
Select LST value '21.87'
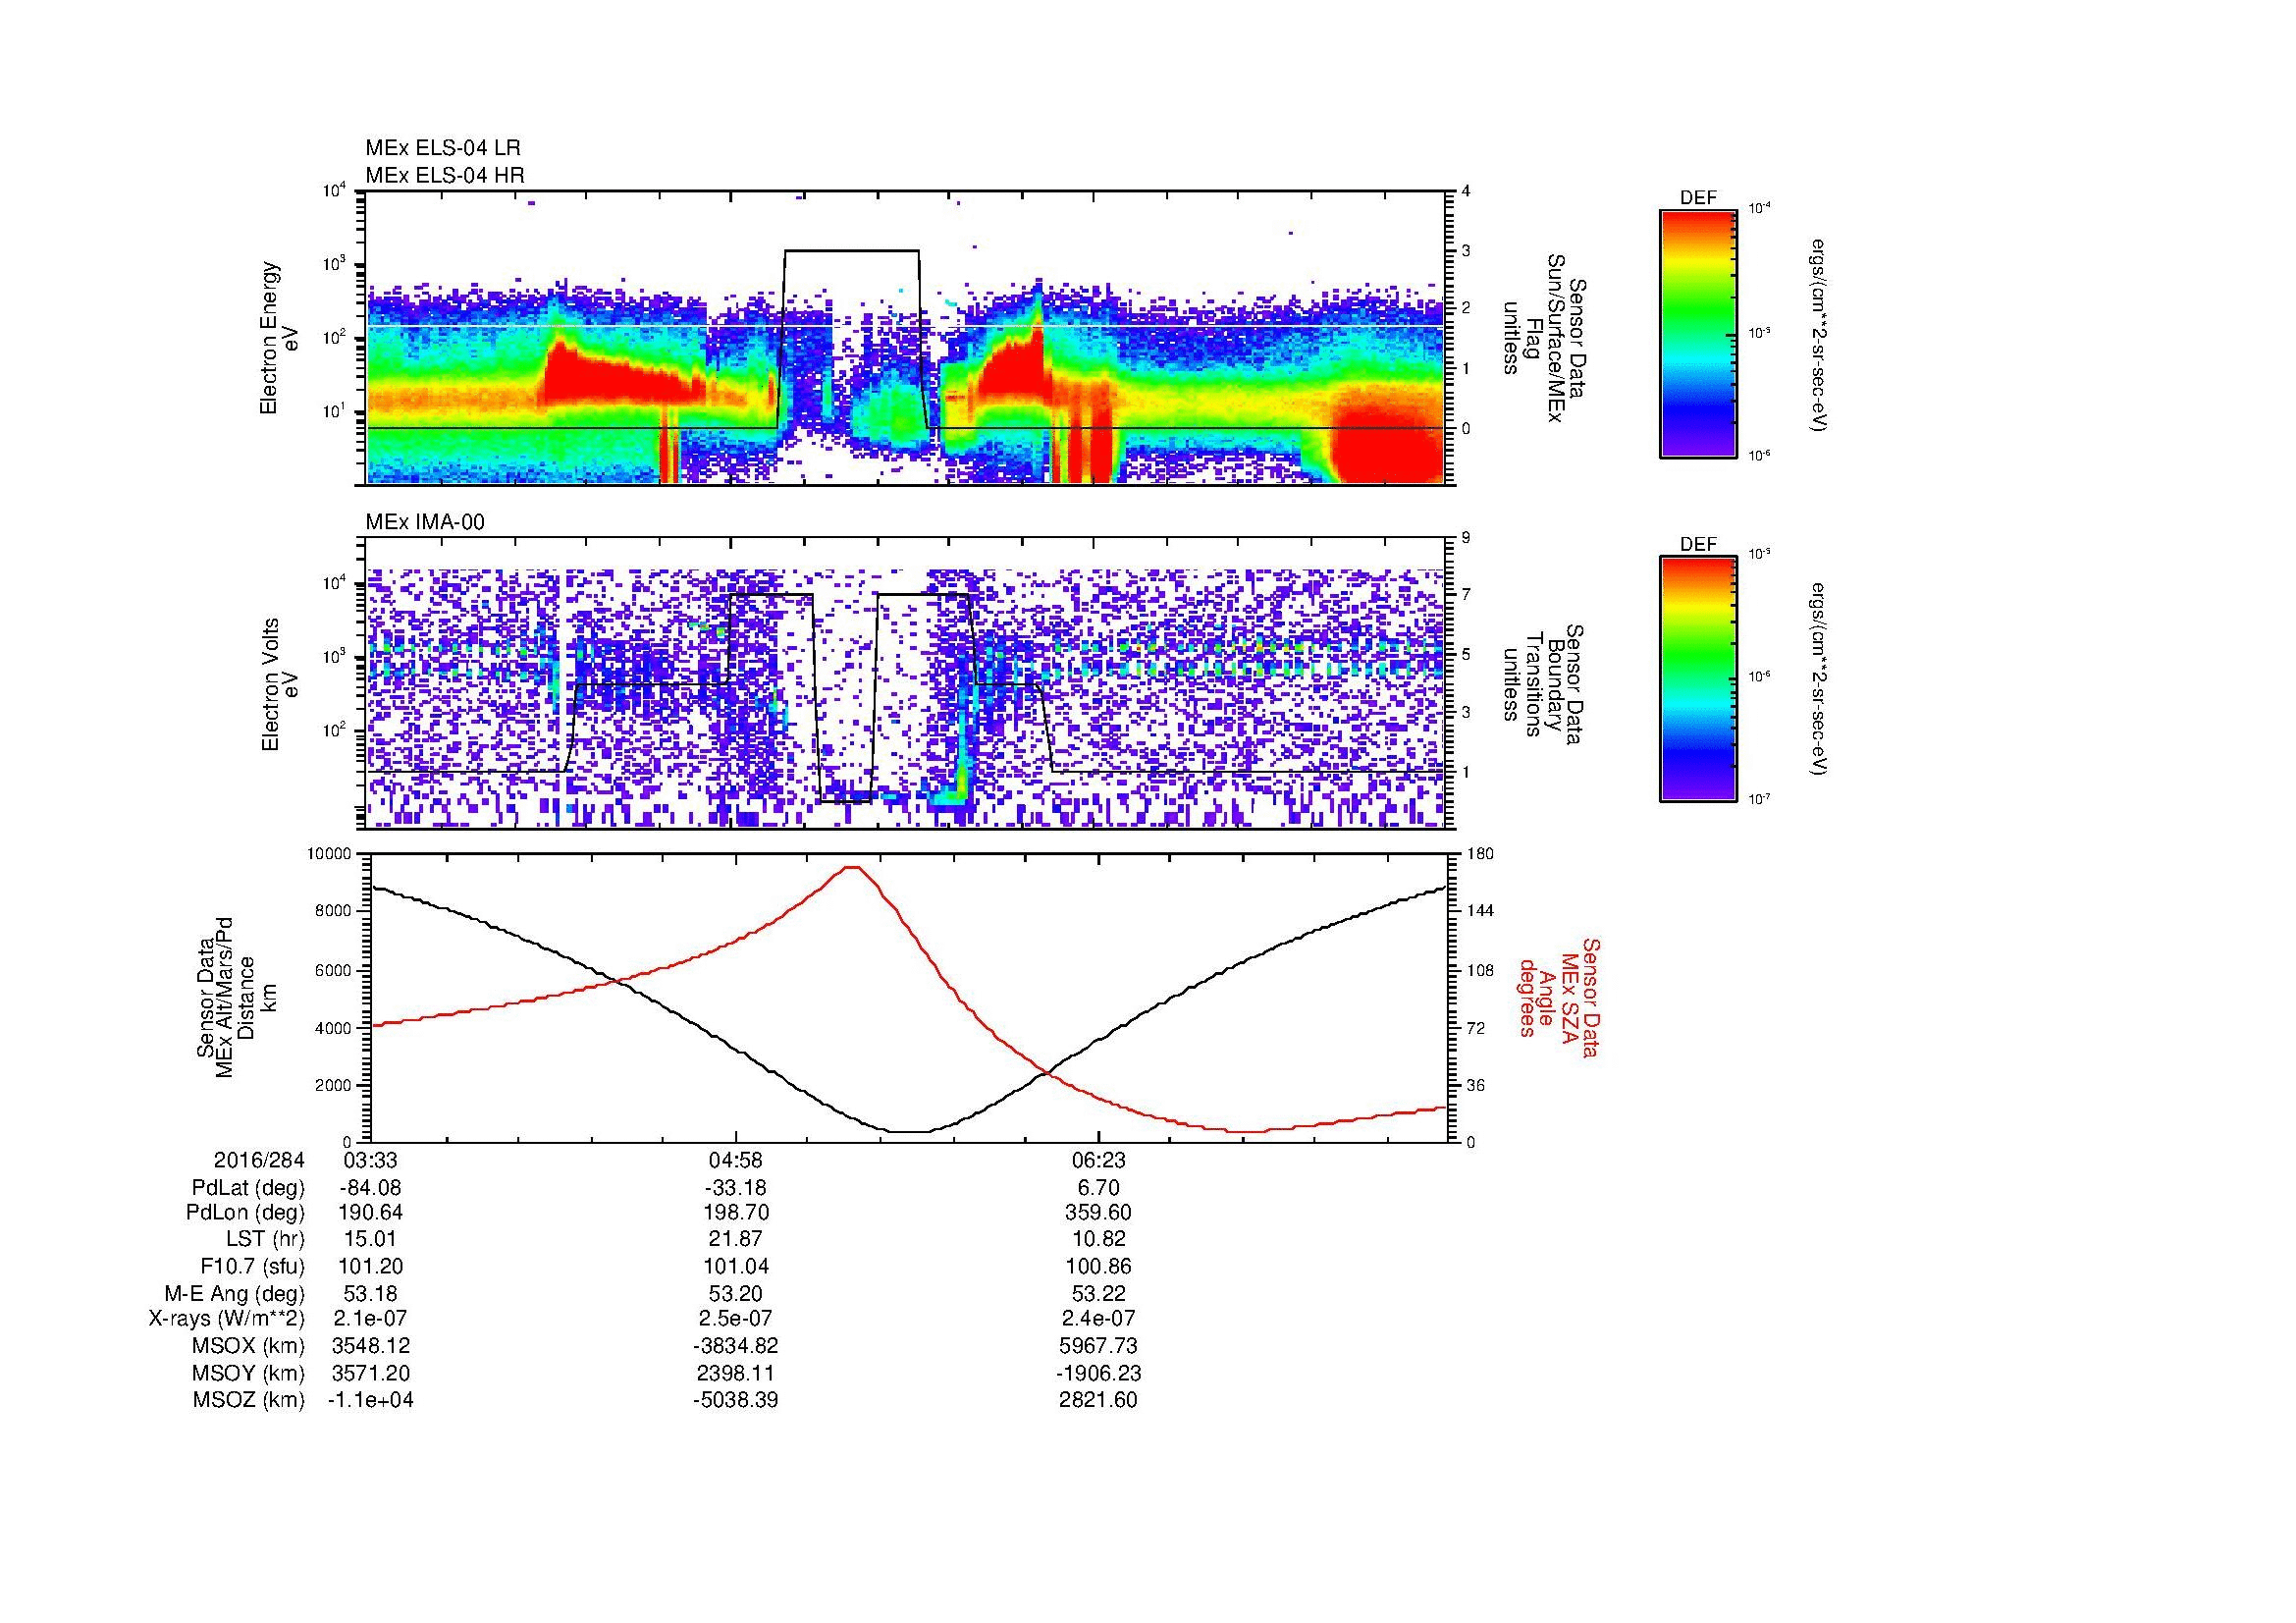click(736, 1240)
